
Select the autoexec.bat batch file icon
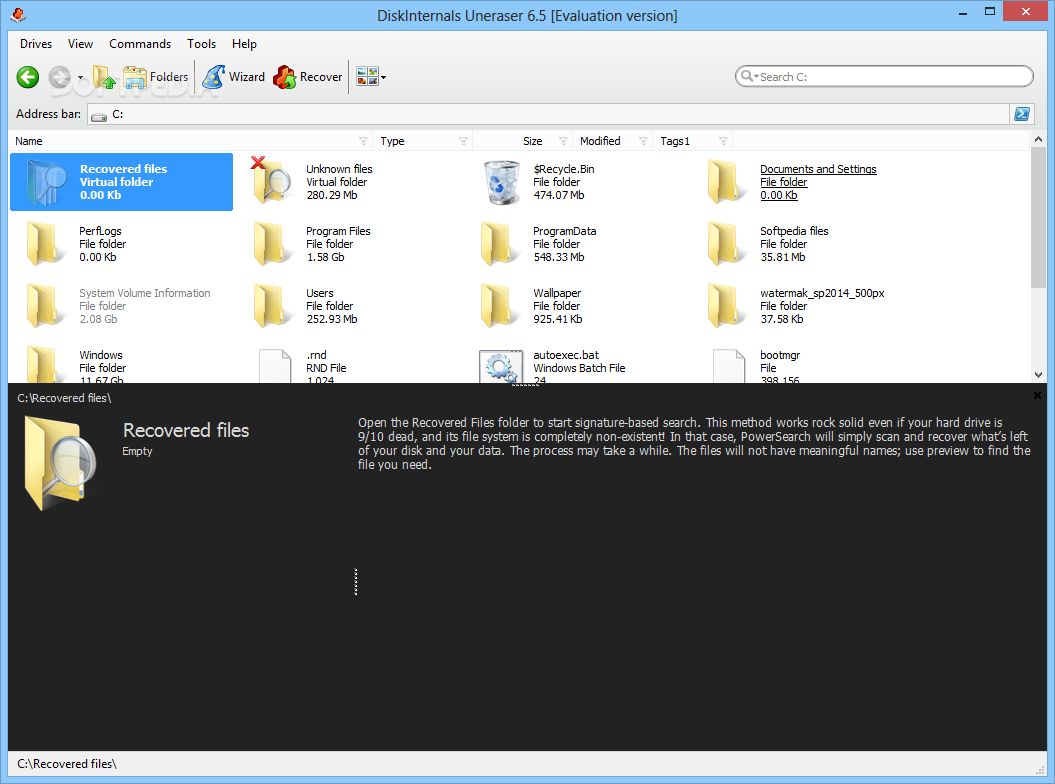click(x=501, y=366)
